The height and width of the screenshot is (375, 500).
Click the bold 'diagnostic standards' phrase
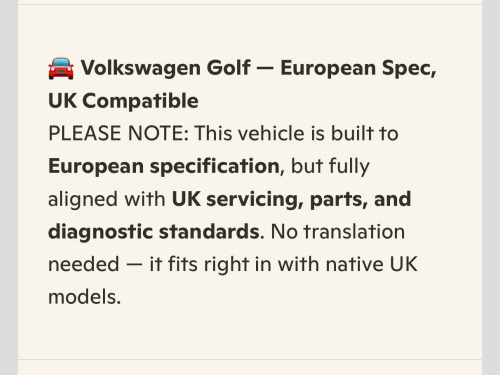click(x=154, y=232)
